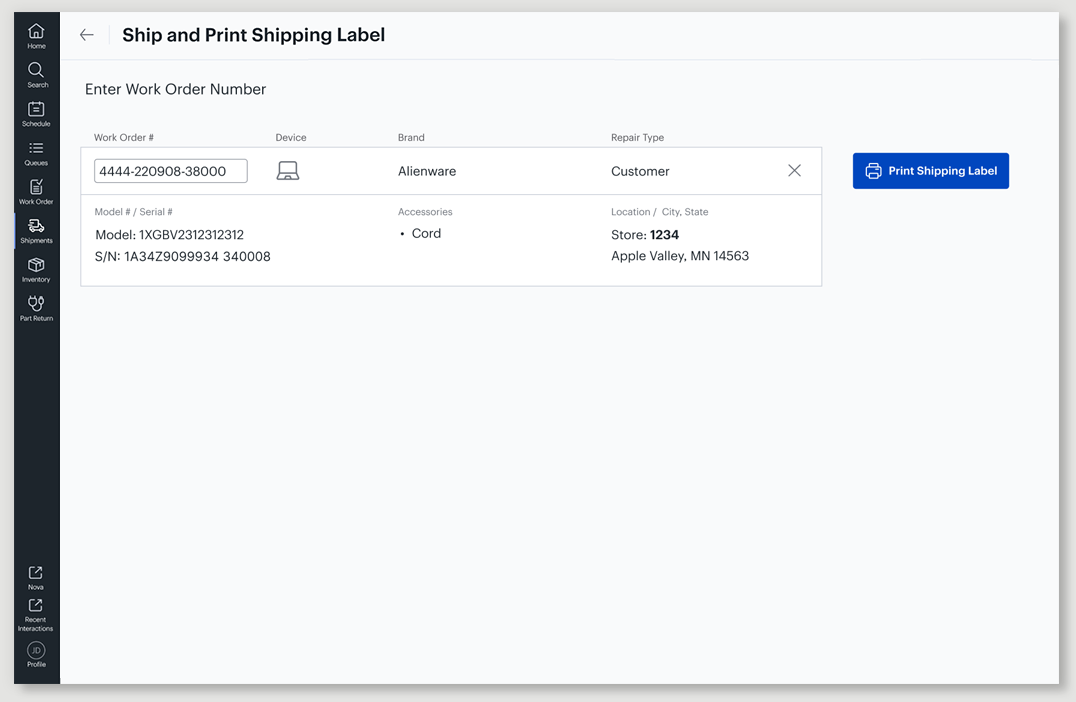Click the Brand column header

click(x=411, y=137)
